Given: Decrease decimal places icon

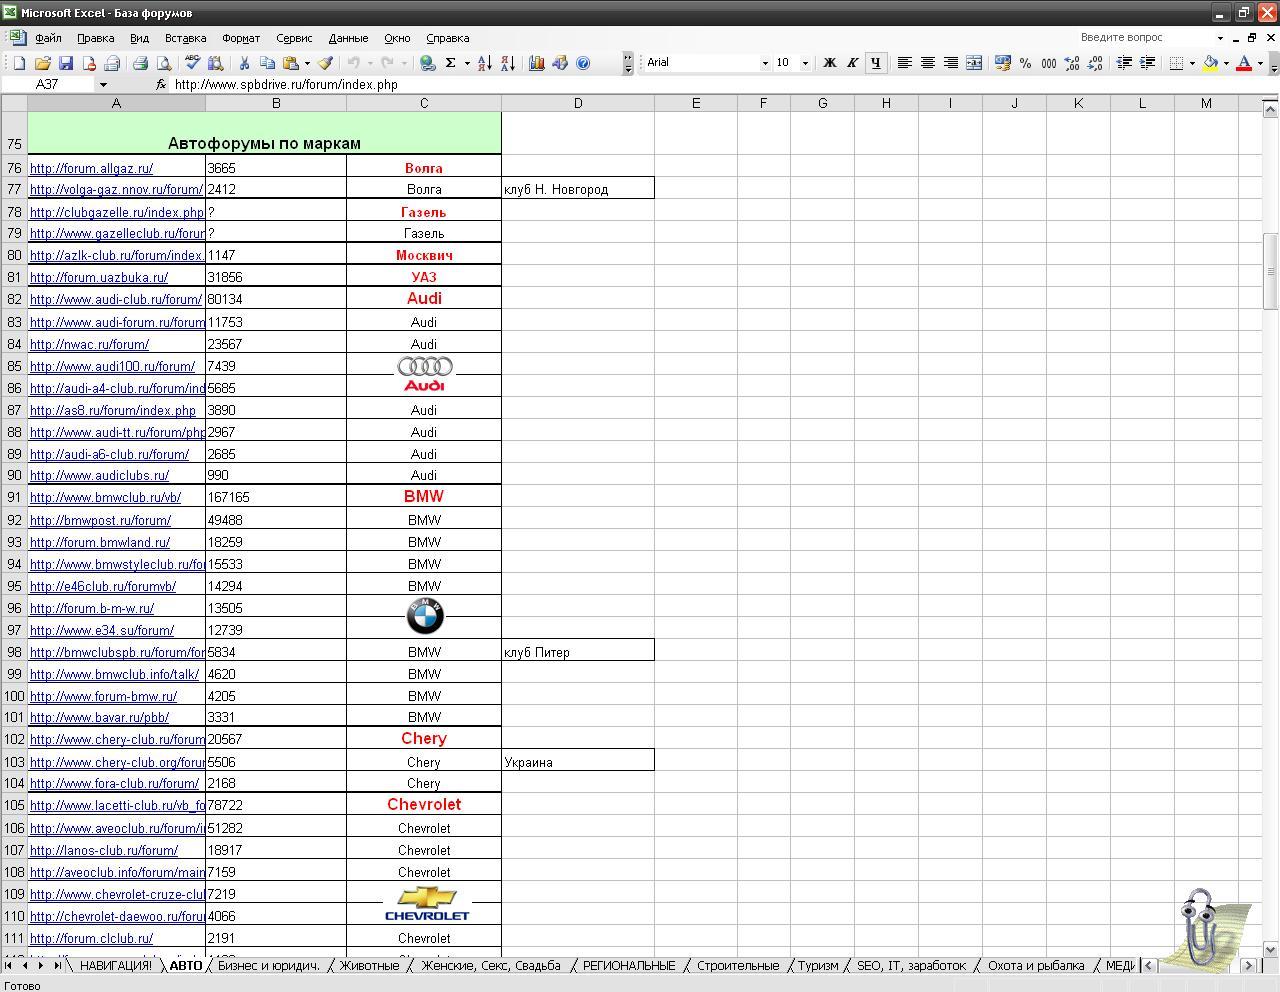Looking at the screenshot, I should click(x=1095, y=63).
